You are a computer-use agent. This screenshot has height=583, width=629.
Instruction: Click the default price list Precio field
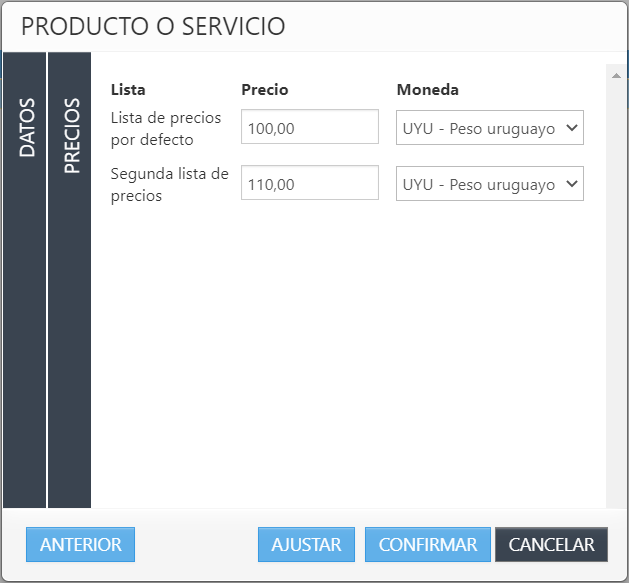pos(309,128)
